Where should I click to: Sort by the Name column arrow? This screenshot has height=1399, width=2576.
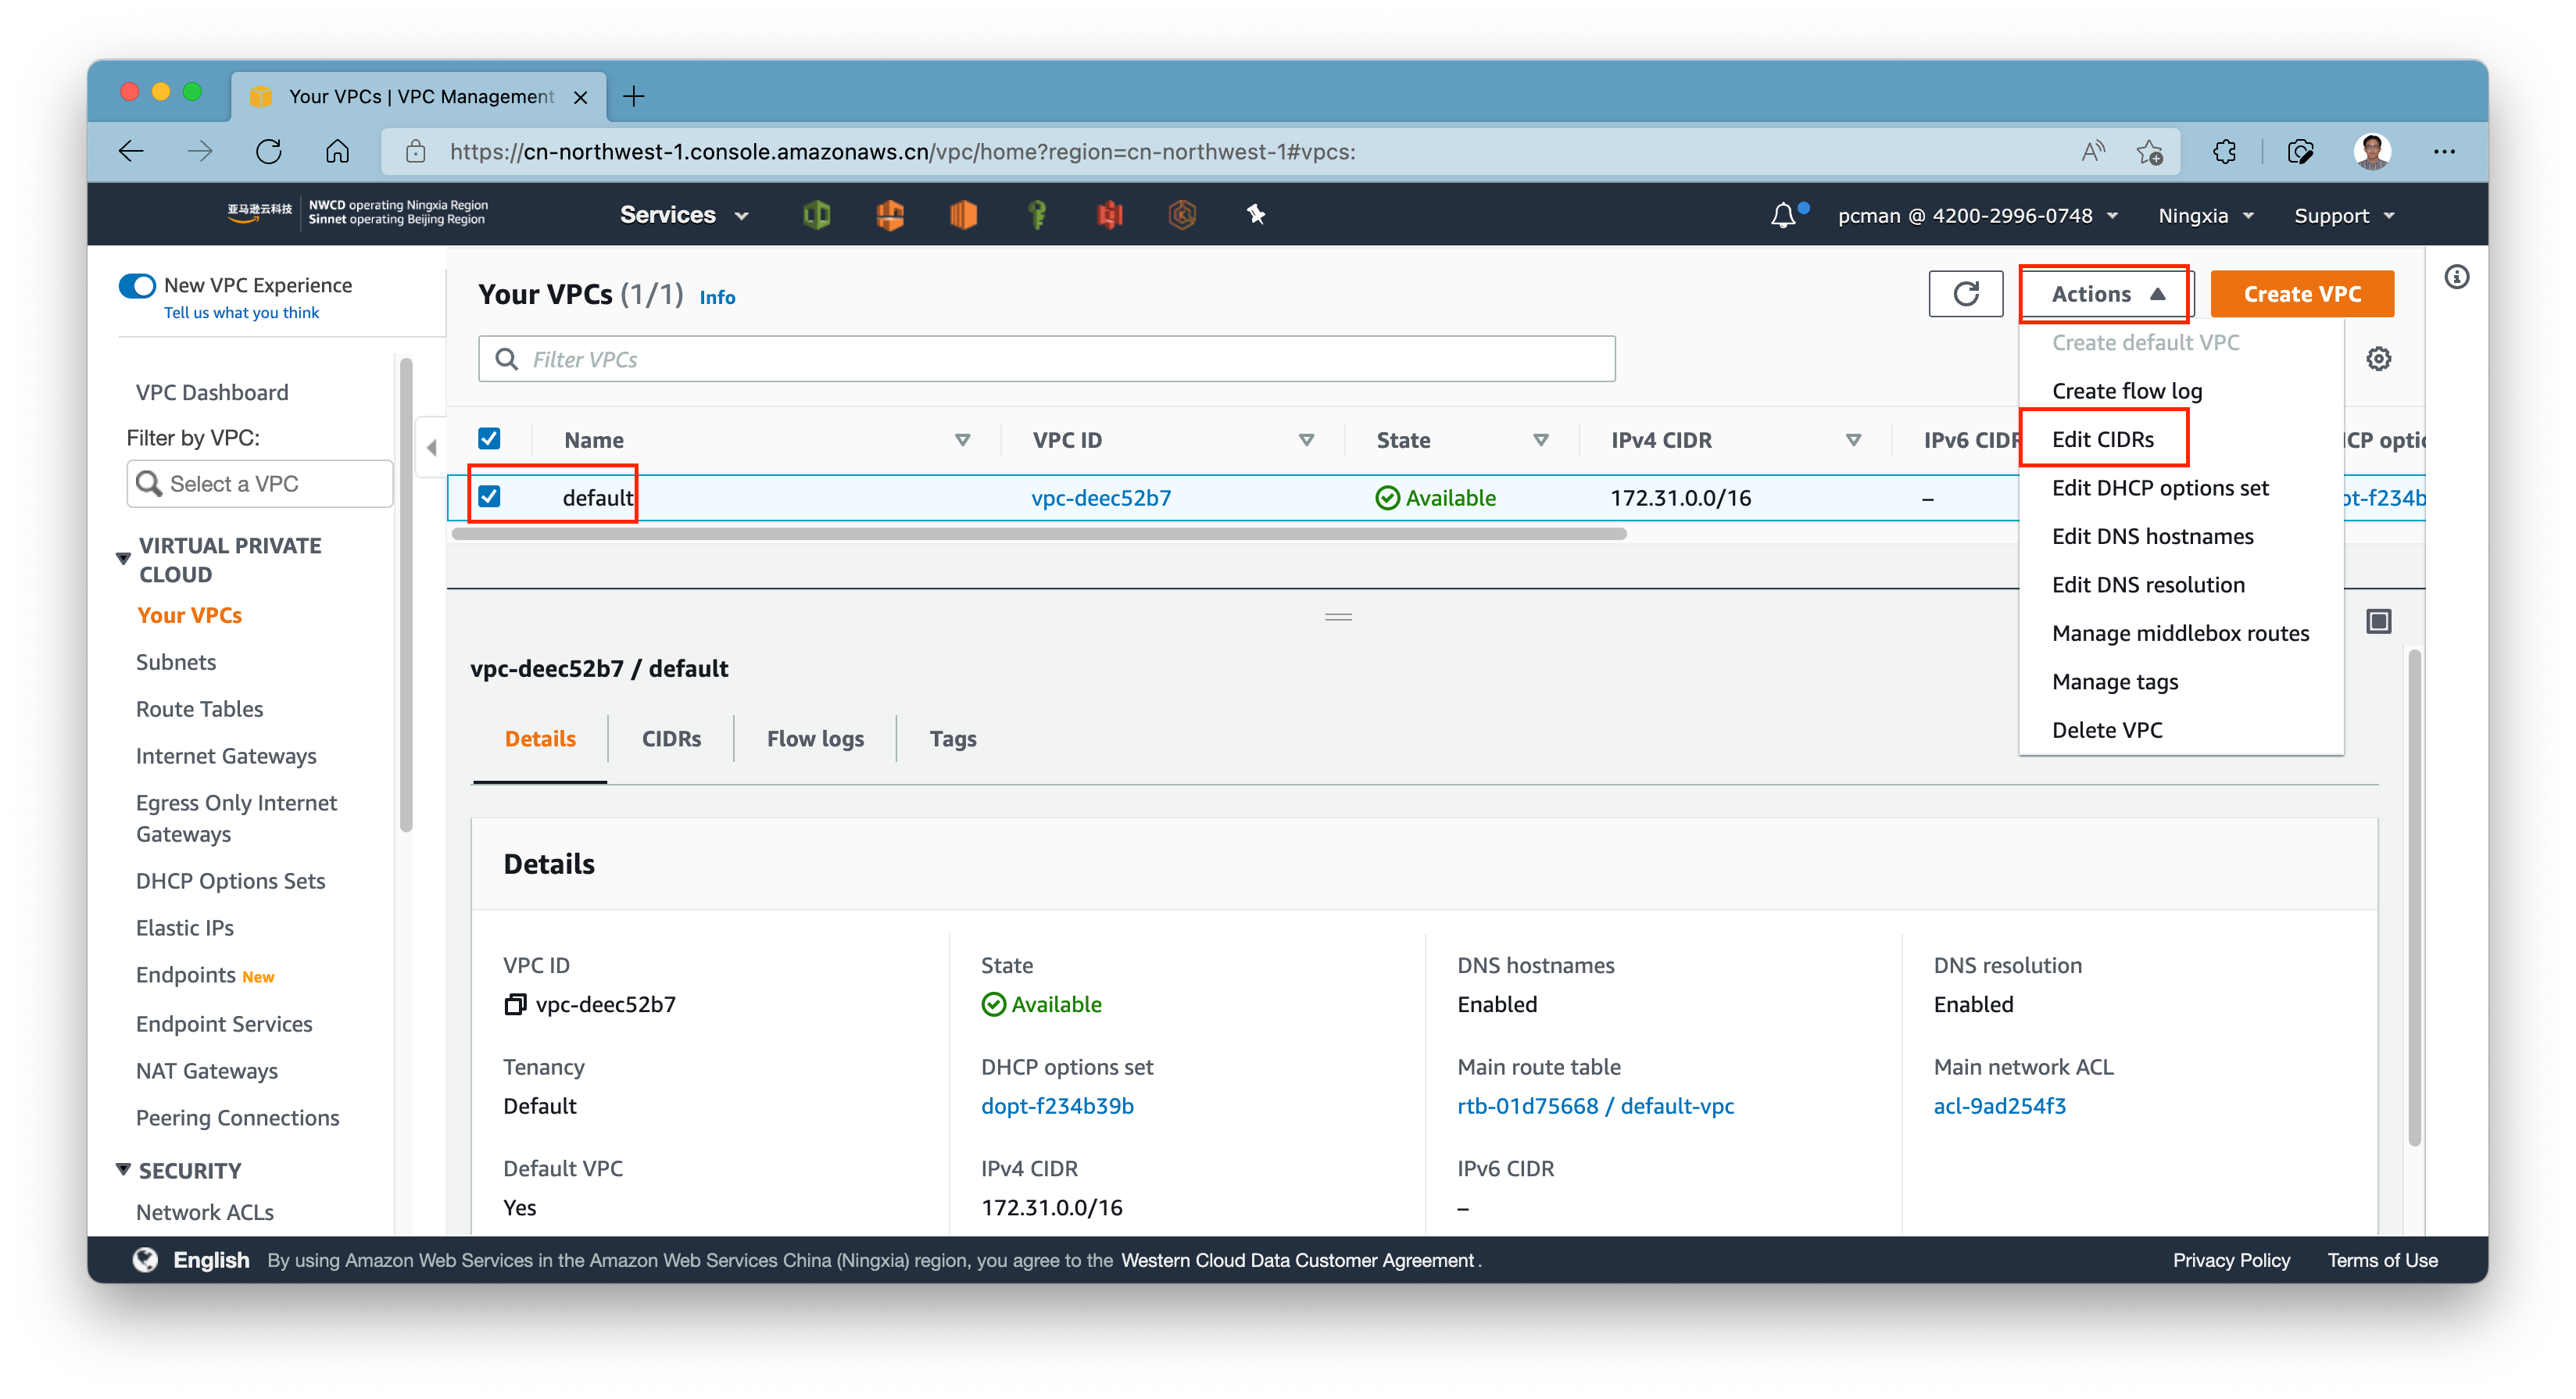[962, 440]
